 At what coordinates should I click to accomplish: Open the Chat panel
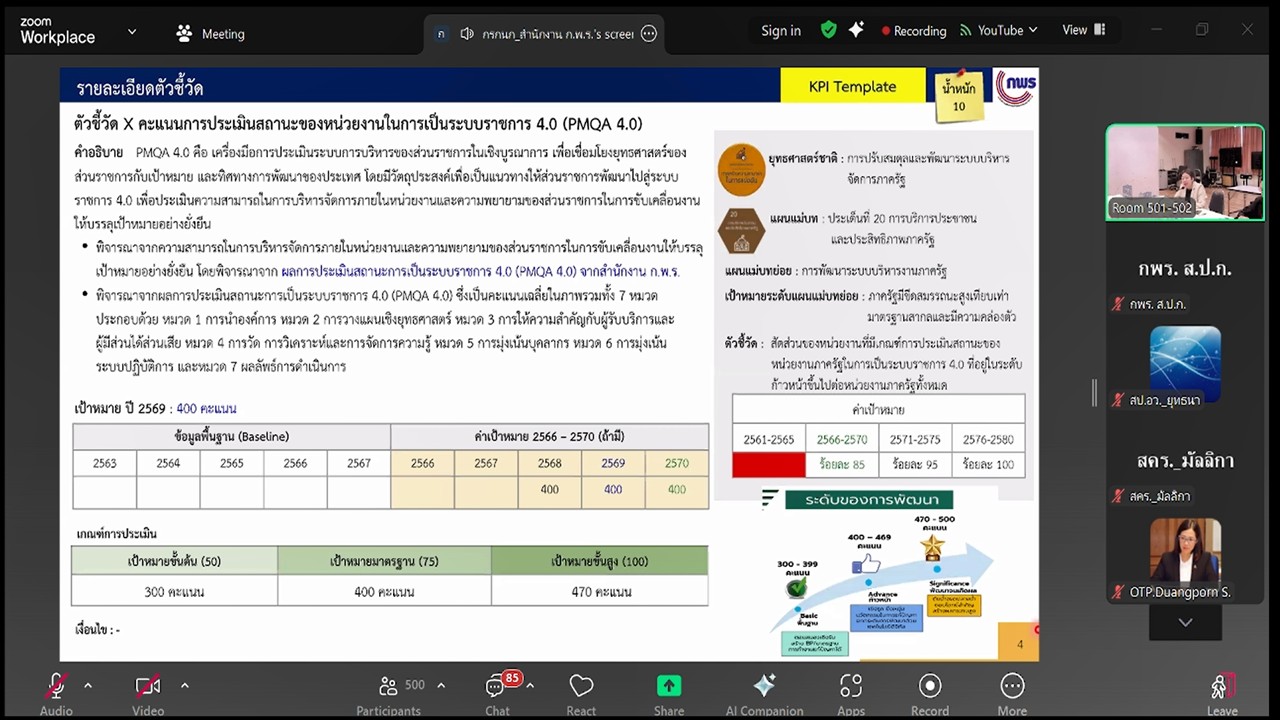pos(496,692)
